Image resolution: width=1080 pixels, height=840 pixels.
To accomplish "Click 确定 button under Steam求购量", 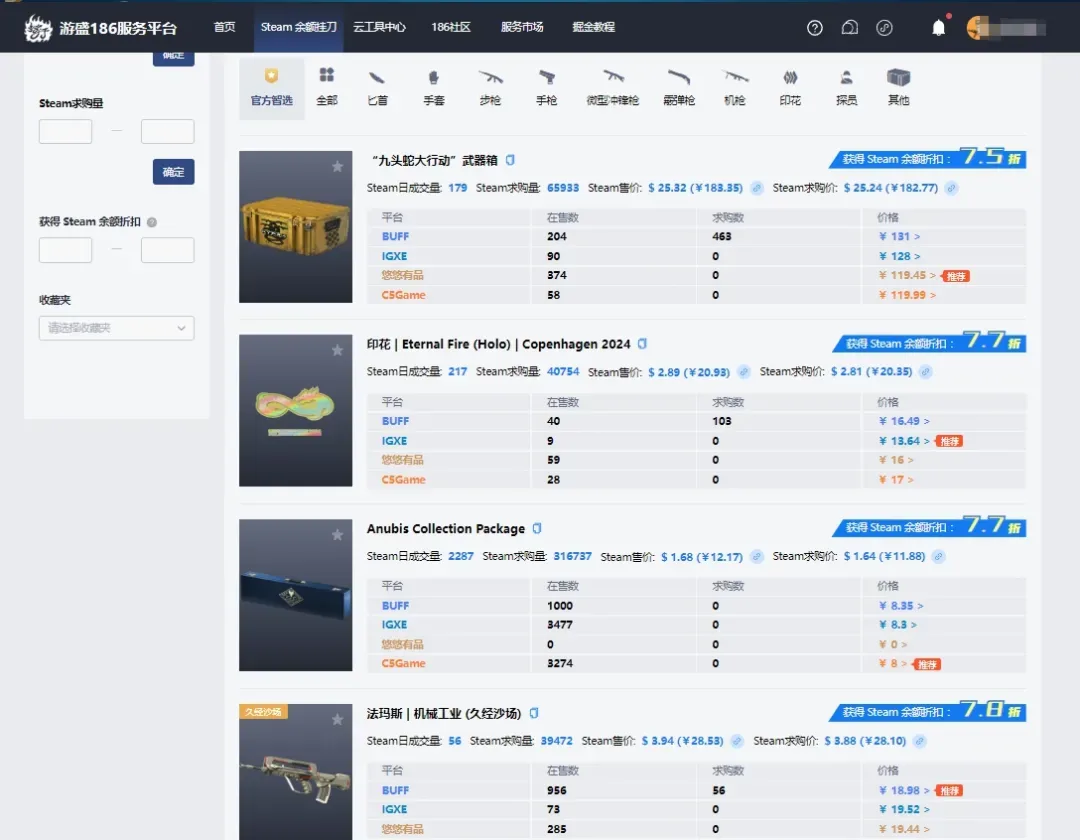I will [173, 172].
